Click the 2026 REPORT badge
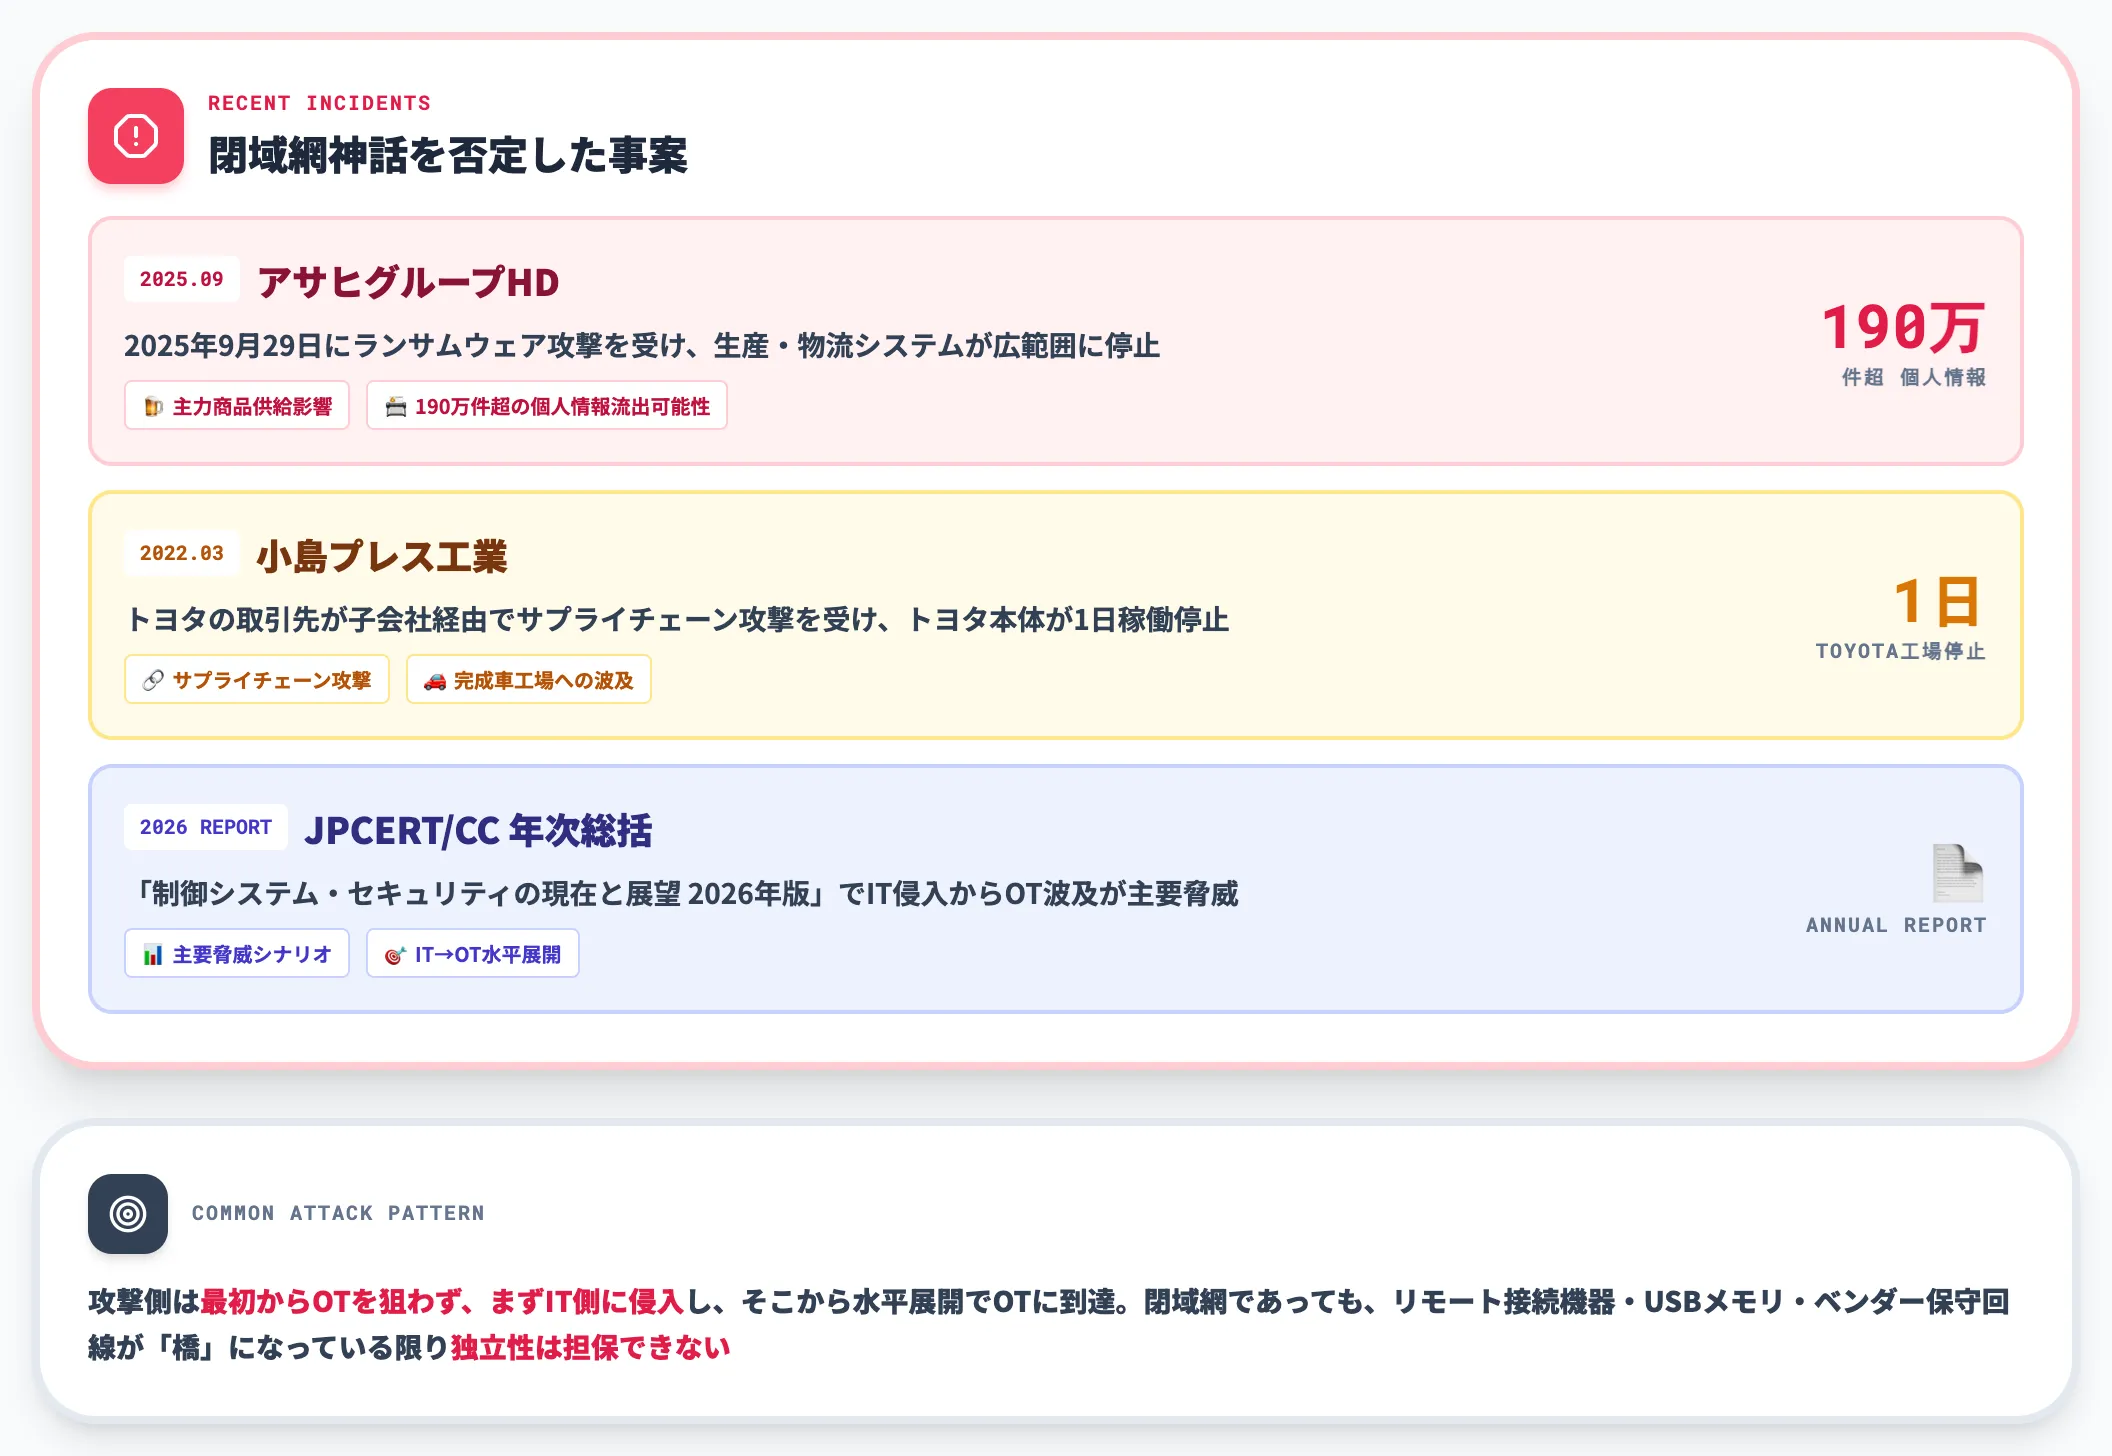This screenshot has width=2112, height=1456. (206, 827)
